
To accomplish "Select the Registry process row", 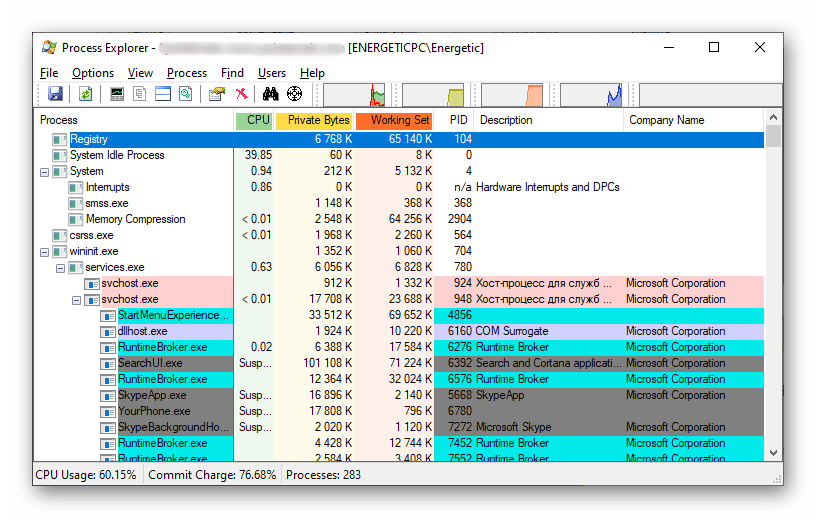I will tap(399, 140).
